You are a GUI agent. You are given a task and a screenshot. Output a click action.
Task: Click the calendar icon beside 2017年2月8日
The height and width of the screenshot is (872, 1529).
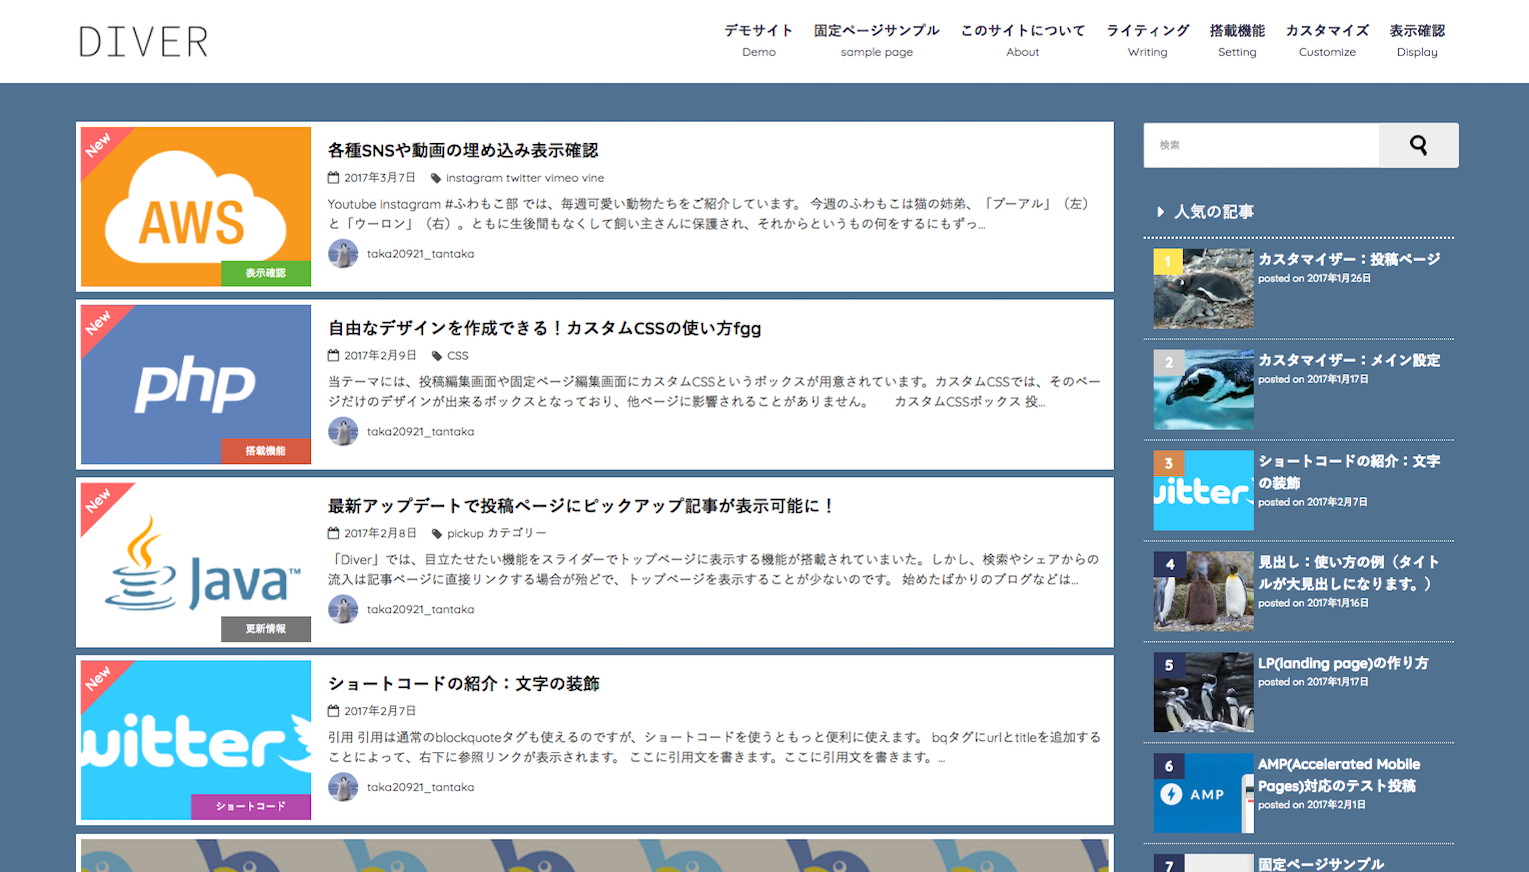[333, 534]
